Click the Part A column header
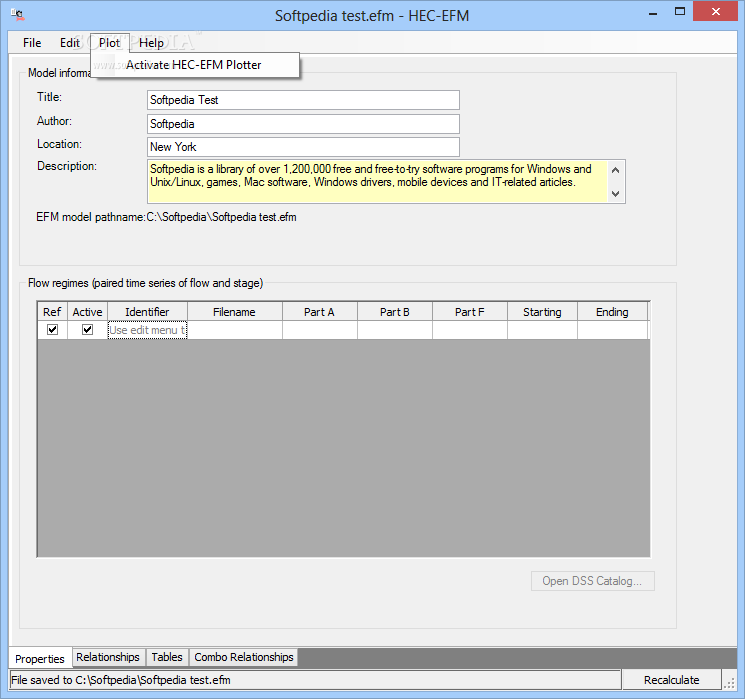Viewport: 745px width, 699px height. pos(320,312)
